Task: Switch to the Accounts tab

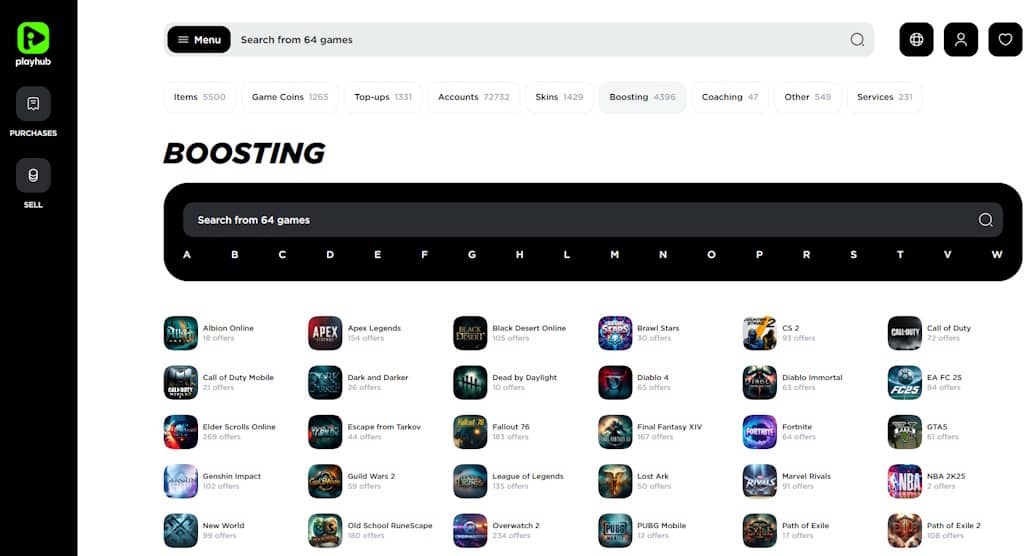Action: 473,97
